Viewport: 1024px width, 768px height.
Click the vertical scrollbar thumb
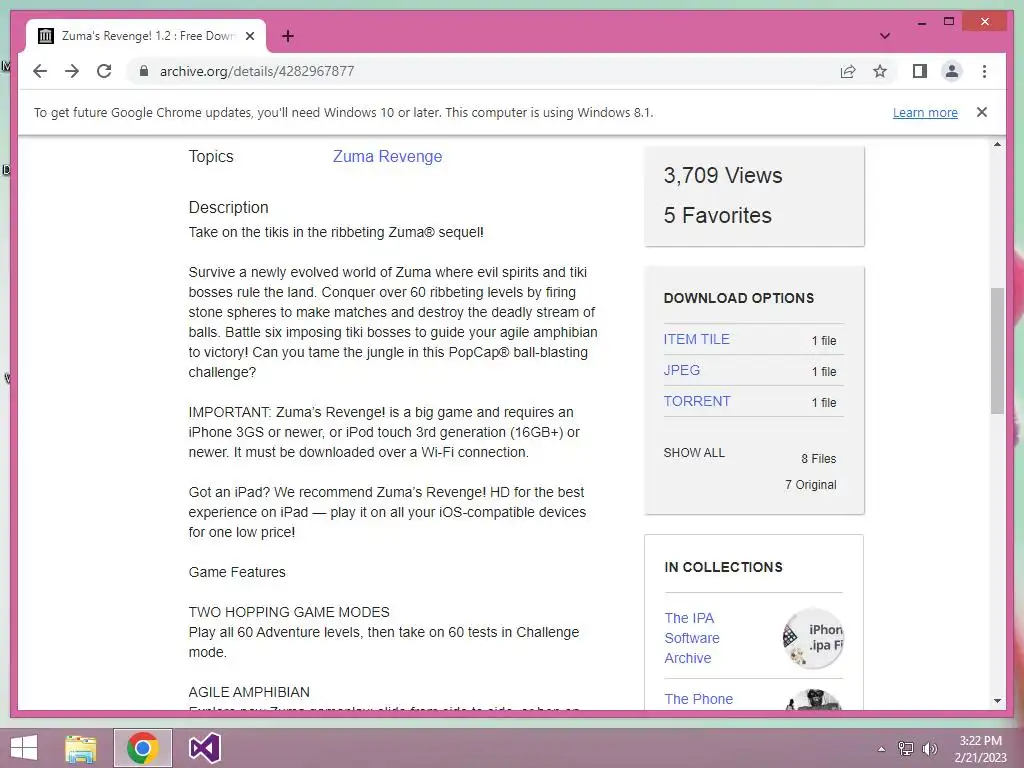coord(997,350)
